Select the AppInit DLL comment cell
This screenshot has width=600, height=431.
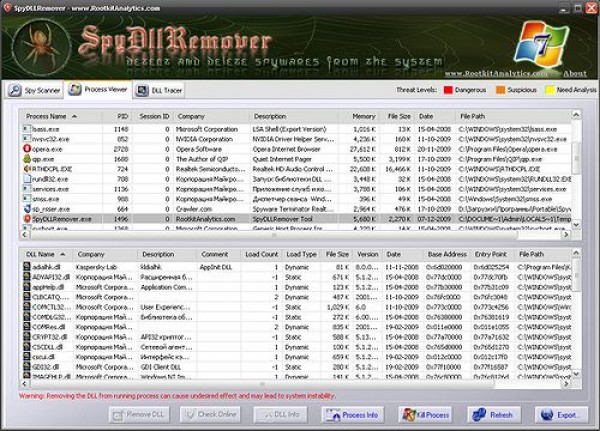point(219,267)
